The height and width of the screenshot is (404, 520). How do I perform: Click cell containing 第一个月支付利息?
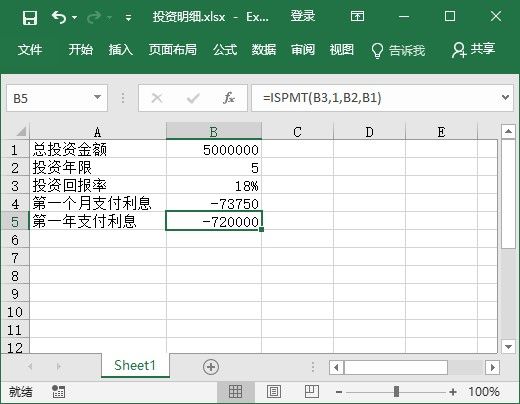click(x=98, y=203)
